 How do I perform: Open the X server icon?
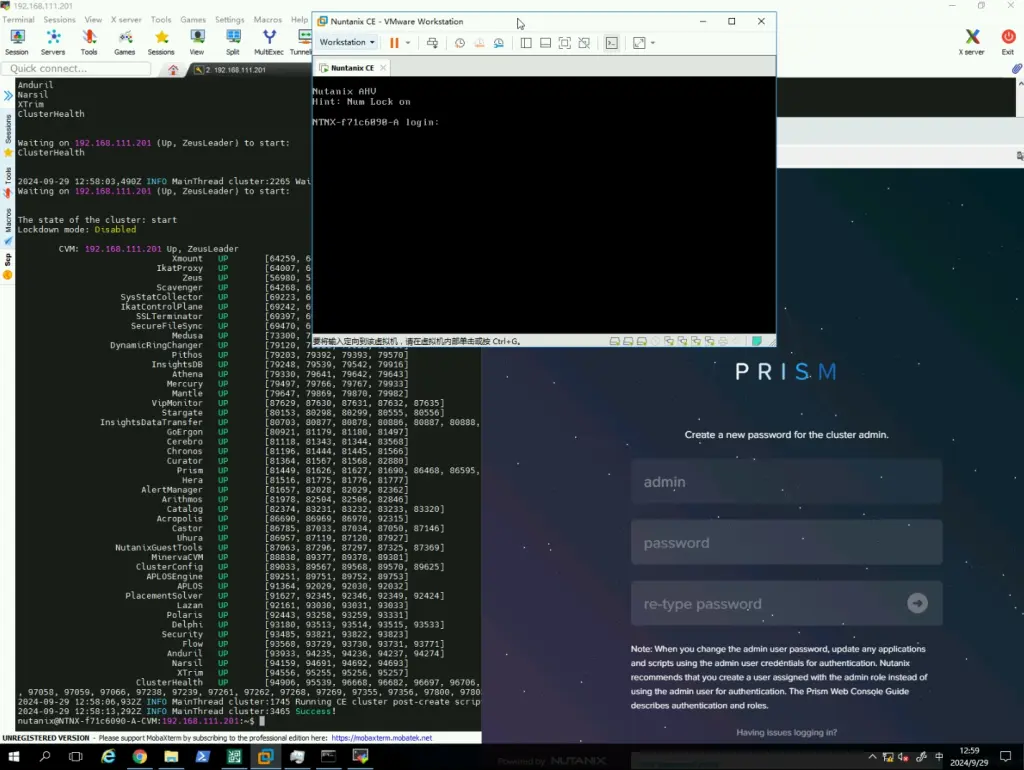coord(971,42)
